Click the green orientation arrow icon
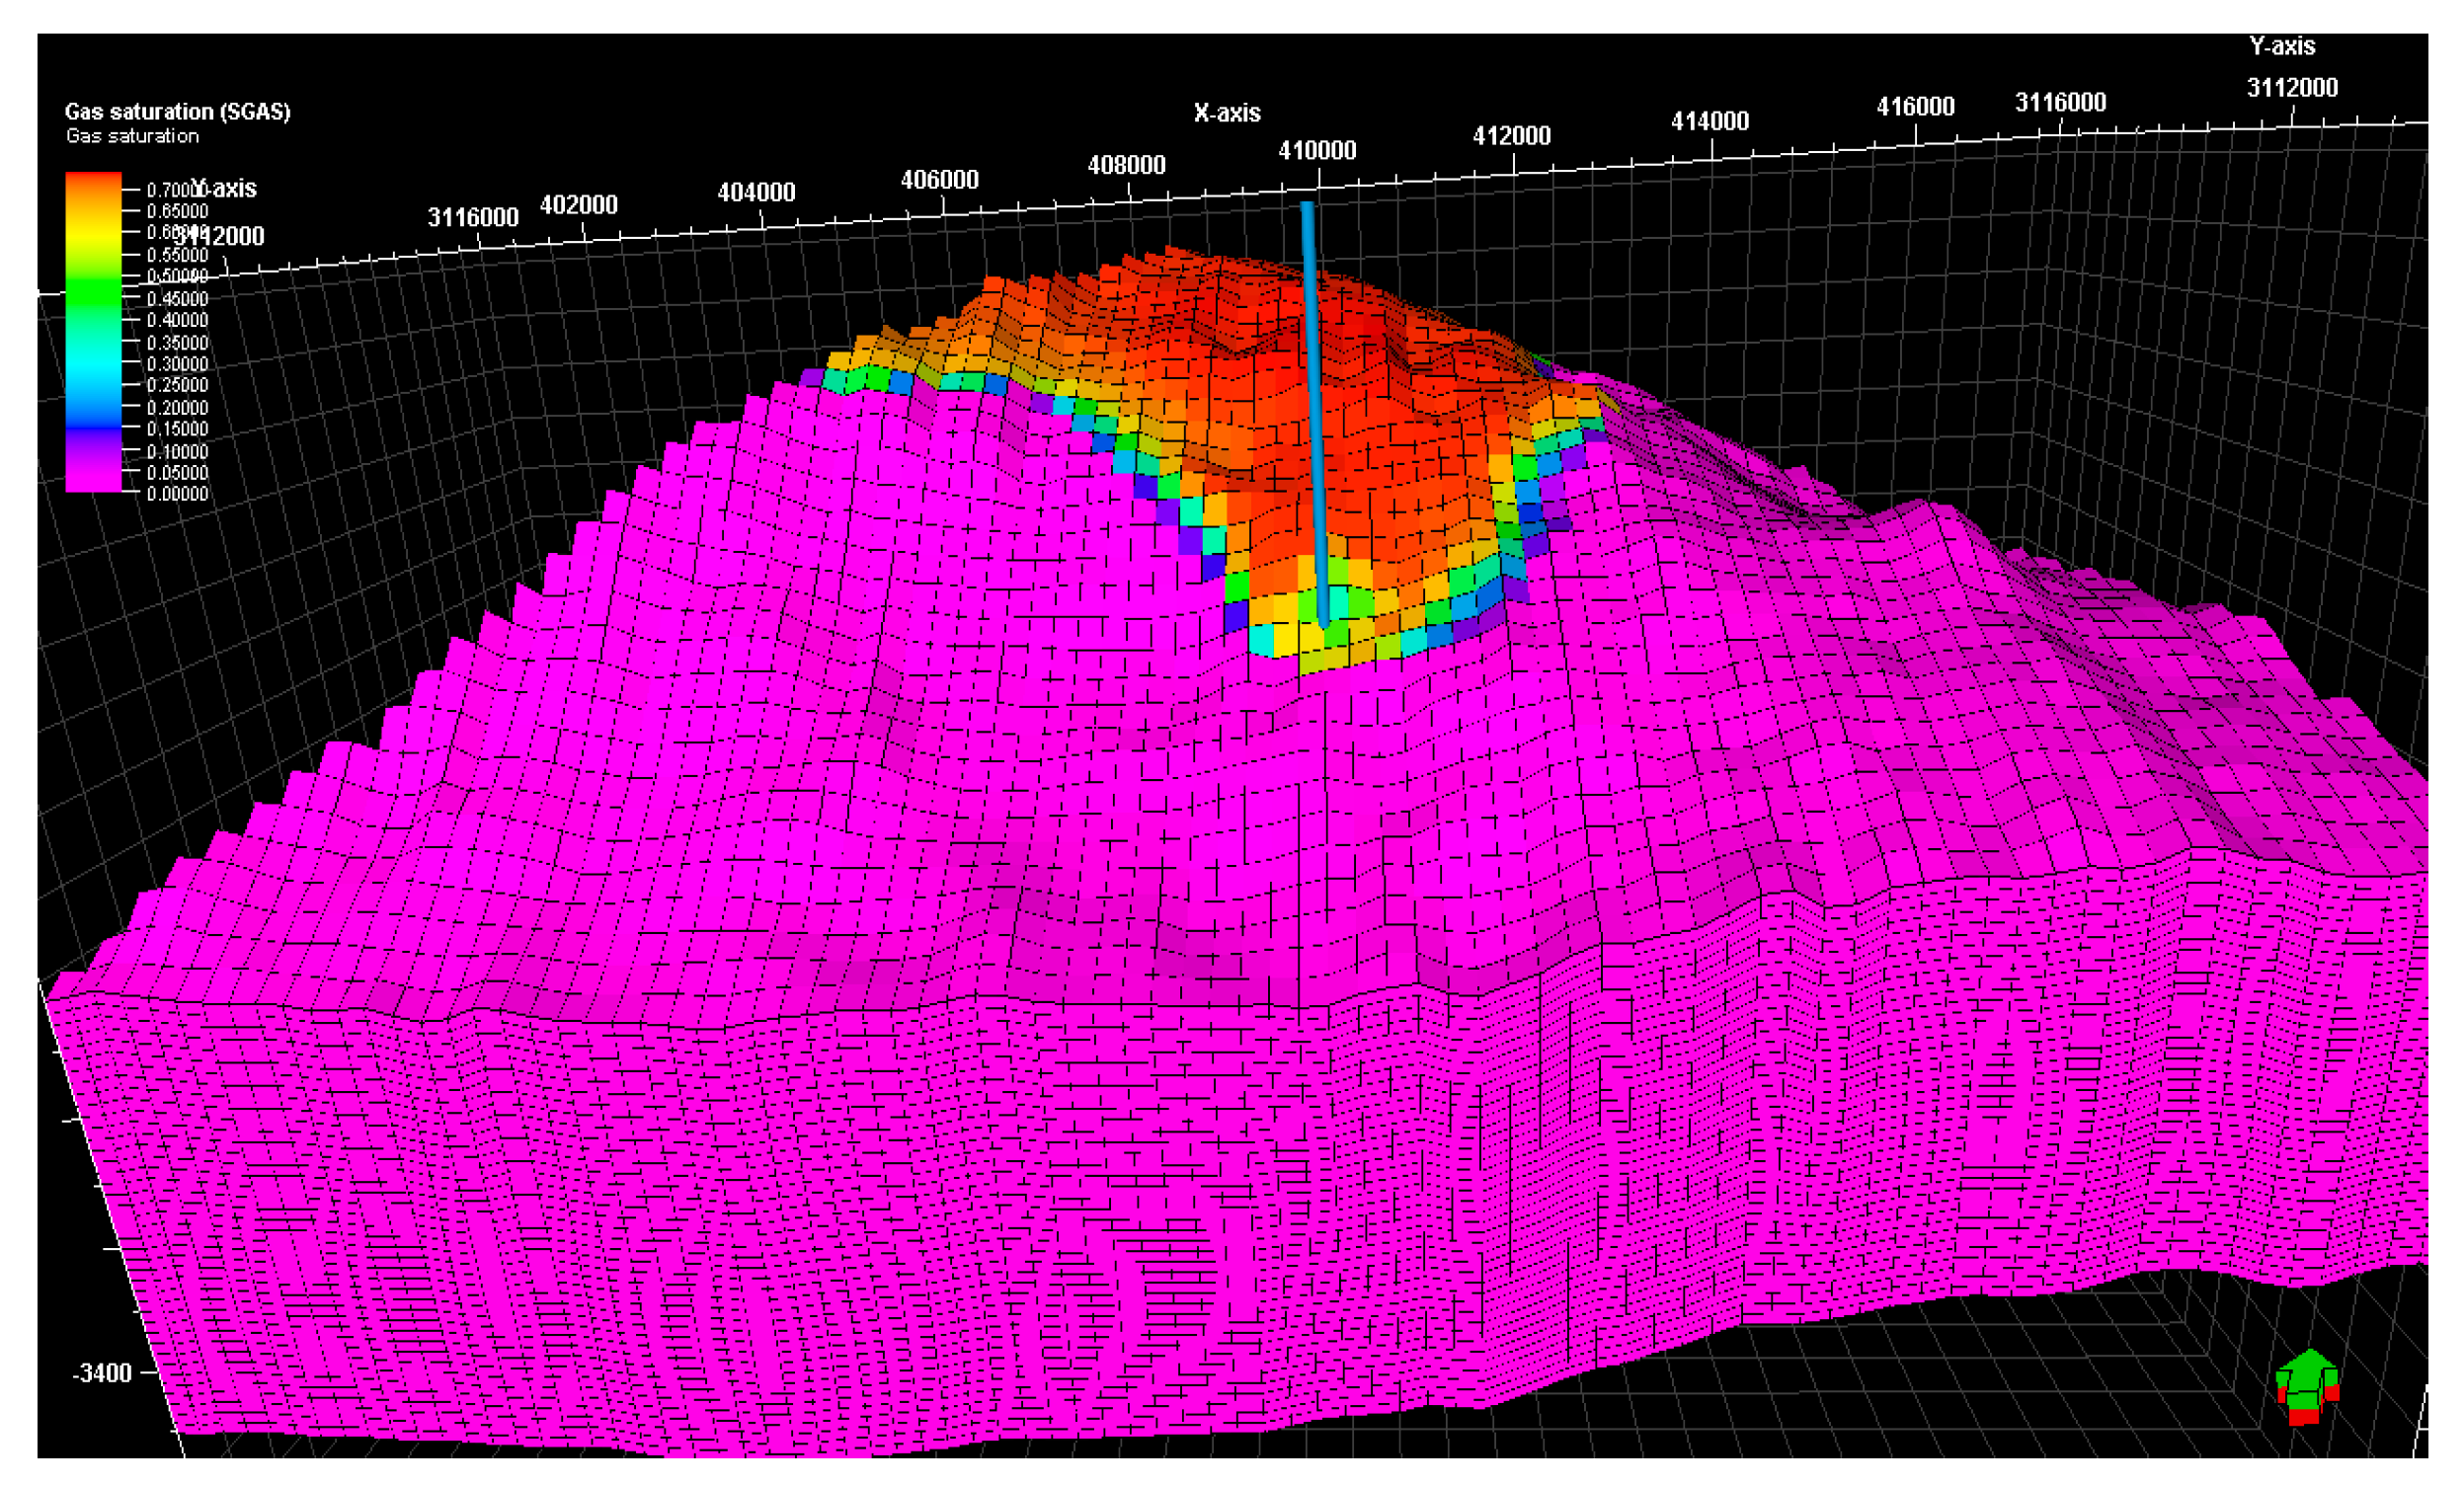2464x1485 pixels. (x=2308, y=1372)
